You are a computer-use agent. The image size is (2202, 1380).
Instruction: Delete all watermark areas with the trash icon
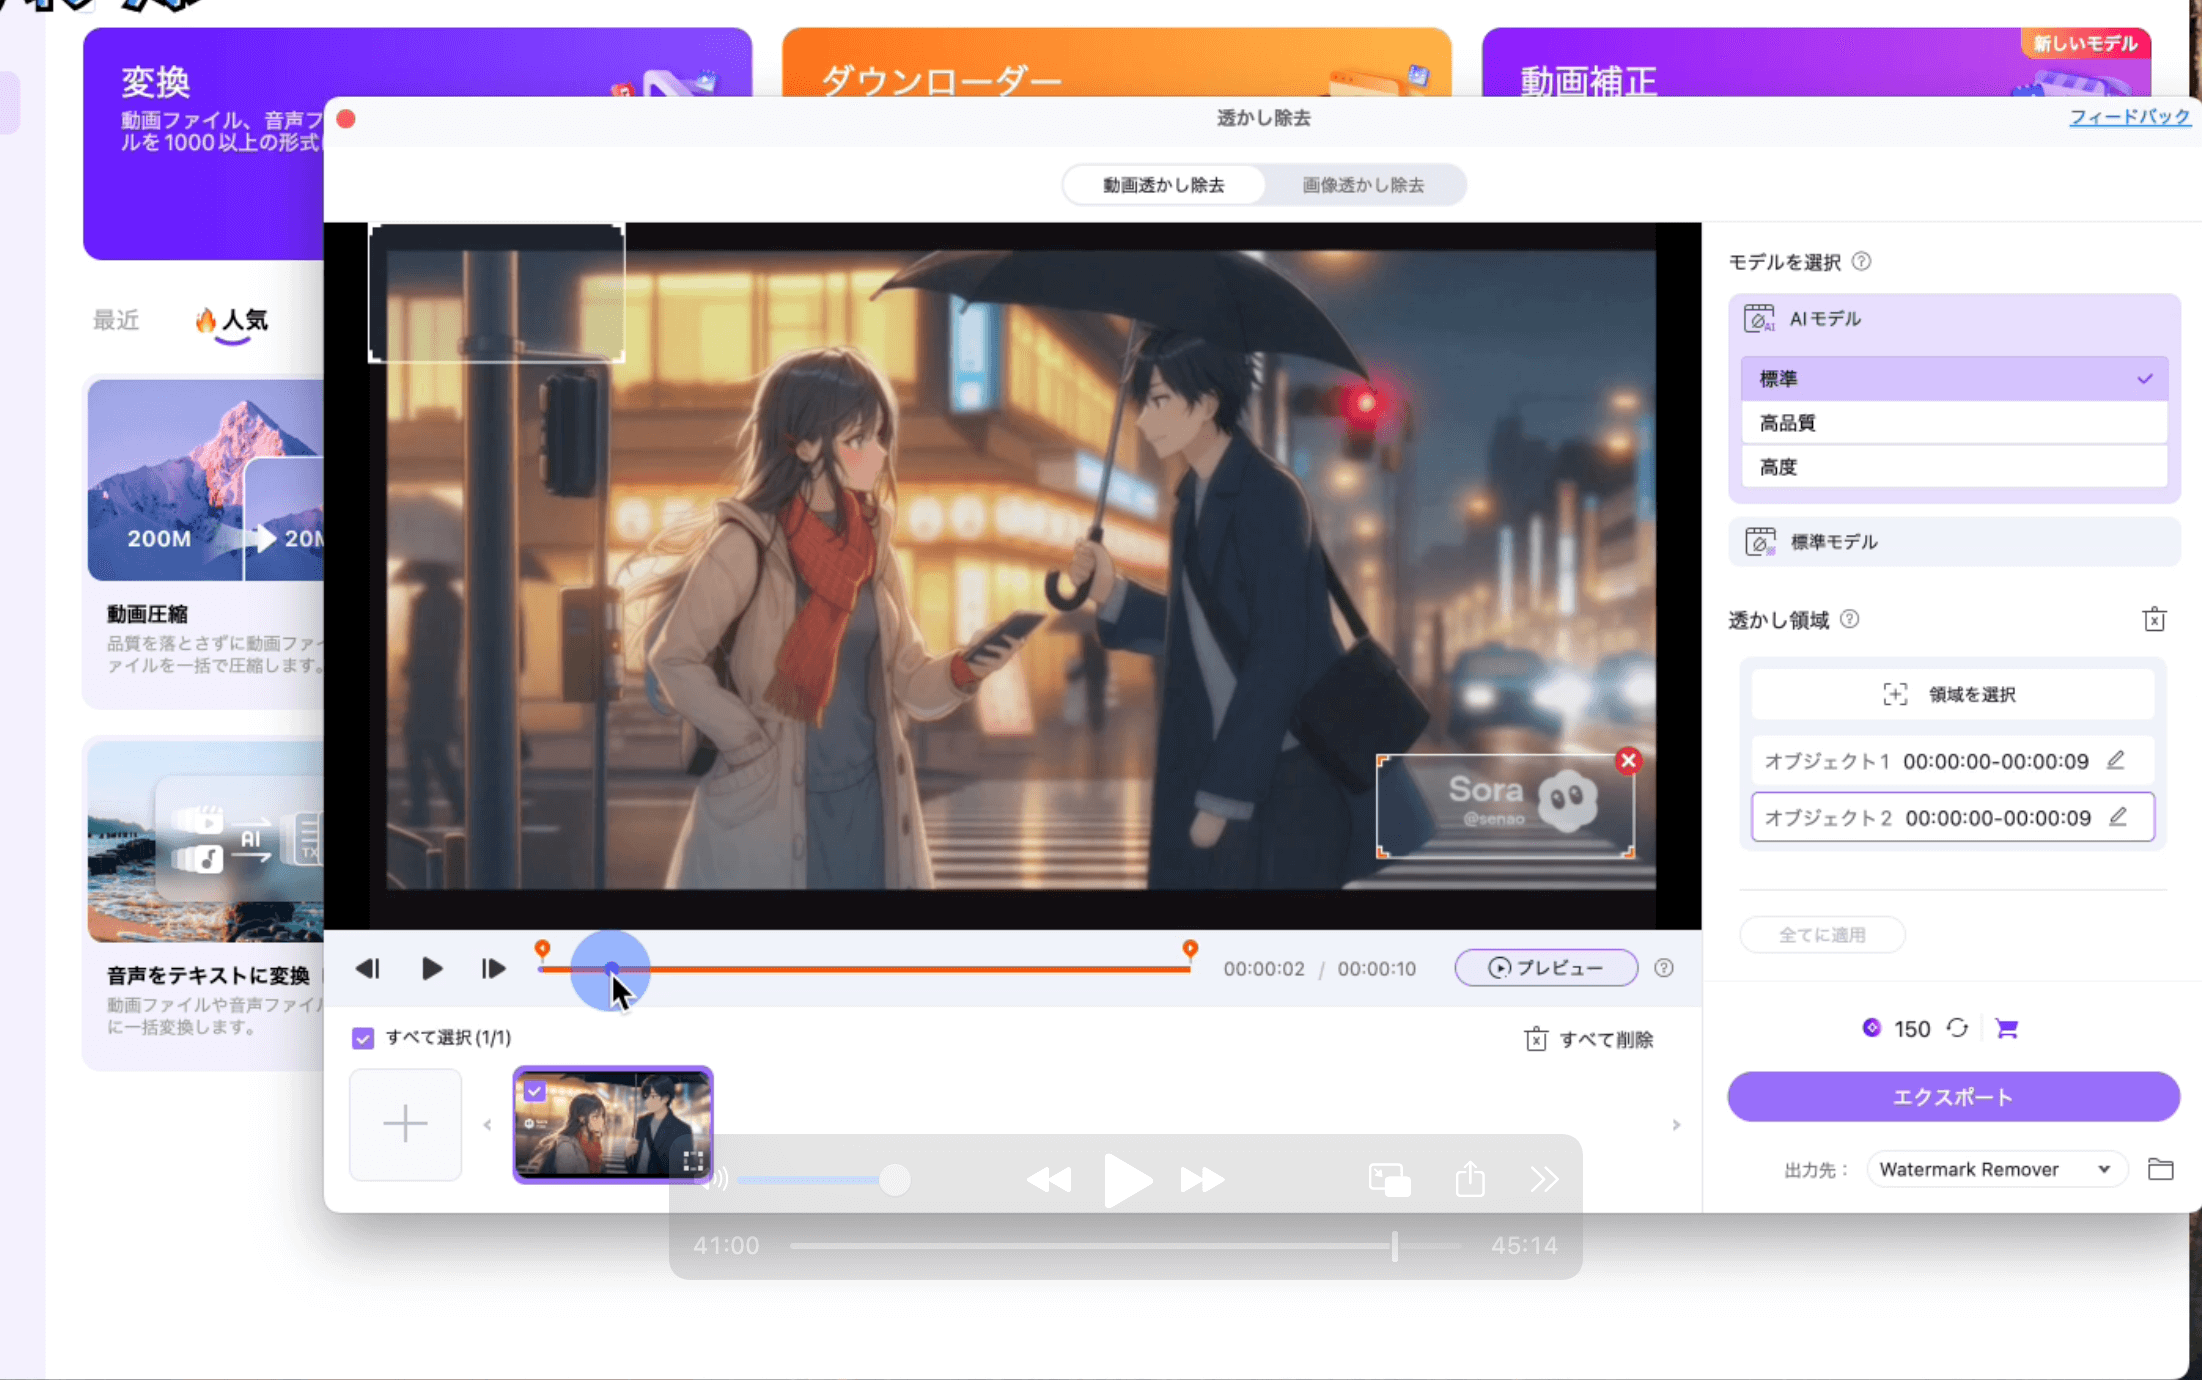(2154, 620)
